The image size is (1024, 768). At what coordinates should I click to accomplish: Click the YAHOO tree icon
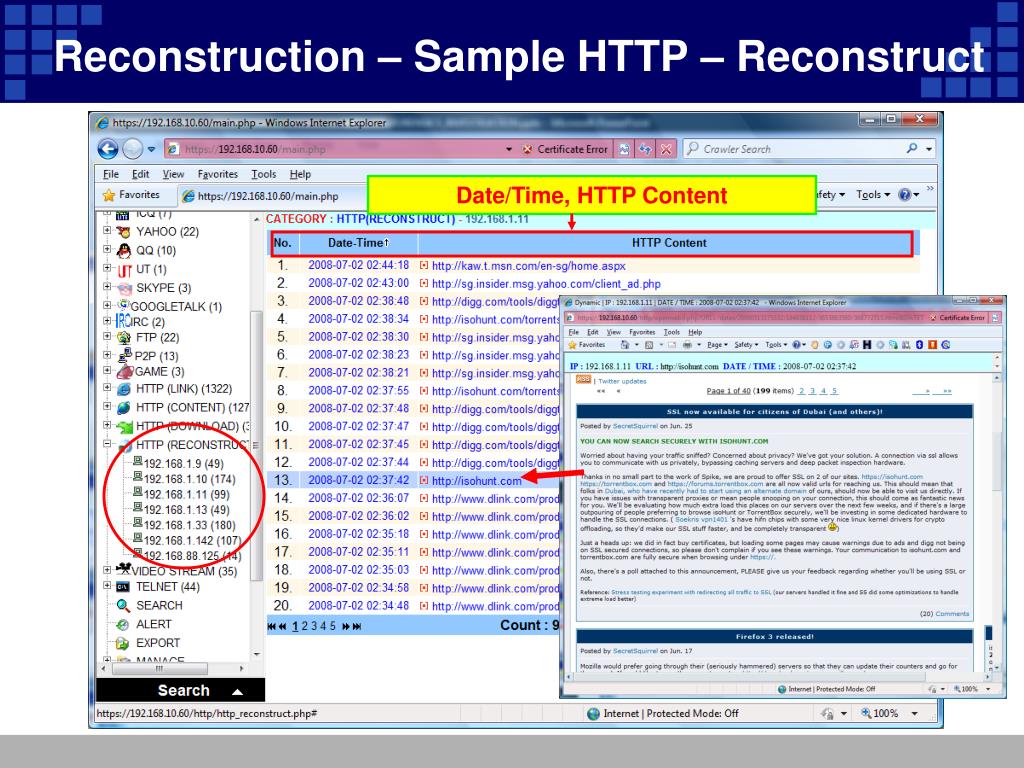(123, 232)
